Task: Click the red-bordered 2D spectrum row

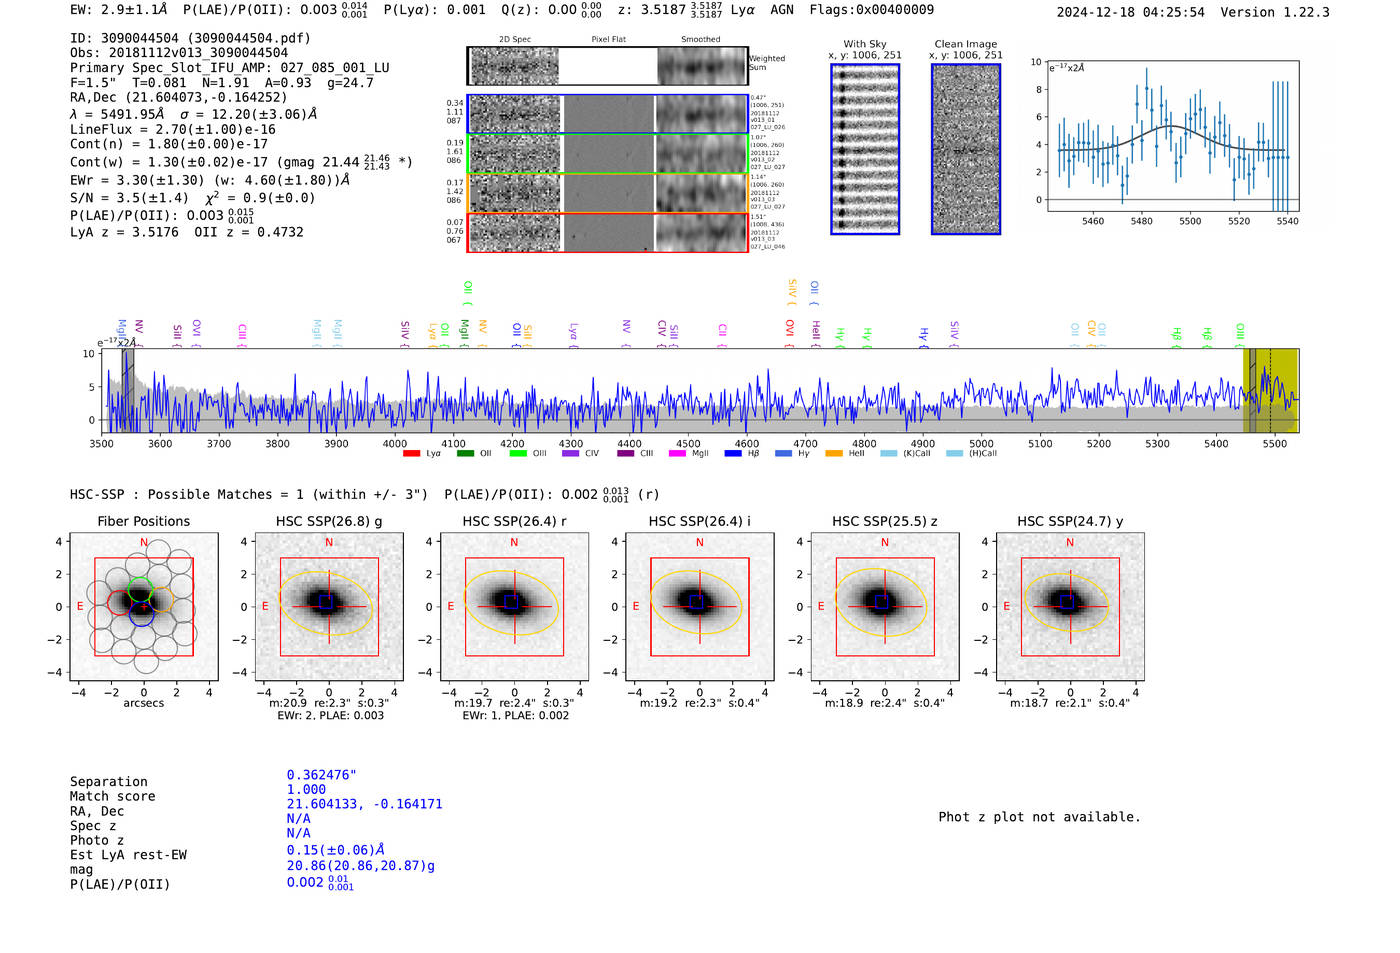Action: [x=607, y=232]
